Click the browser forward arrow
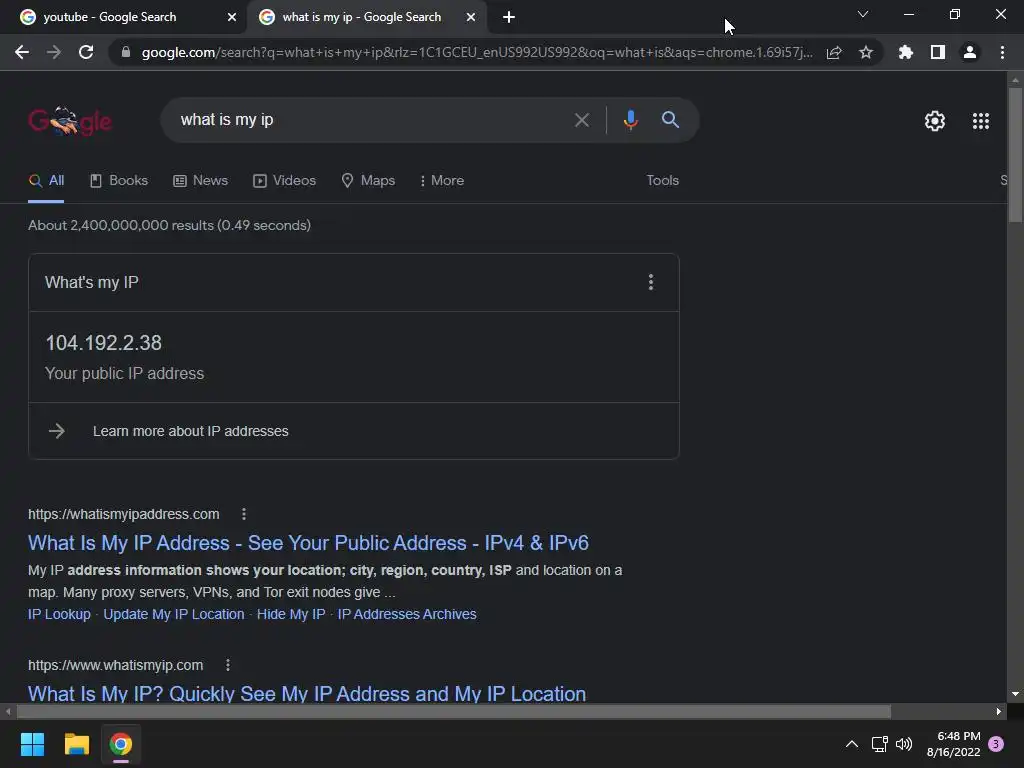This screenshot has width=1024, height=768. coord(54,52)
